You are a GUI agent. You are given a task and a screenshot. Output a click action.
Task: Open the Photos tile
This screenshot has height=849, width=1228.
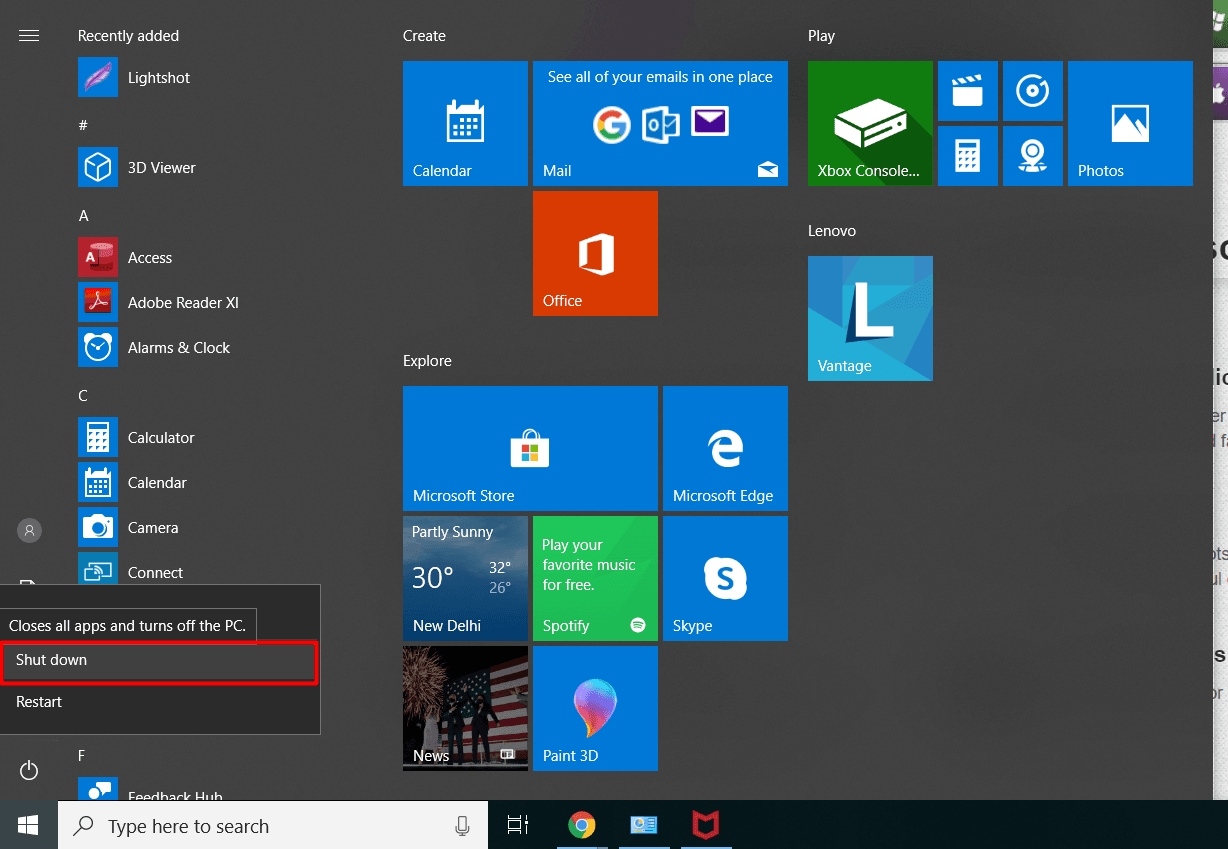[x=1130, y=123]
